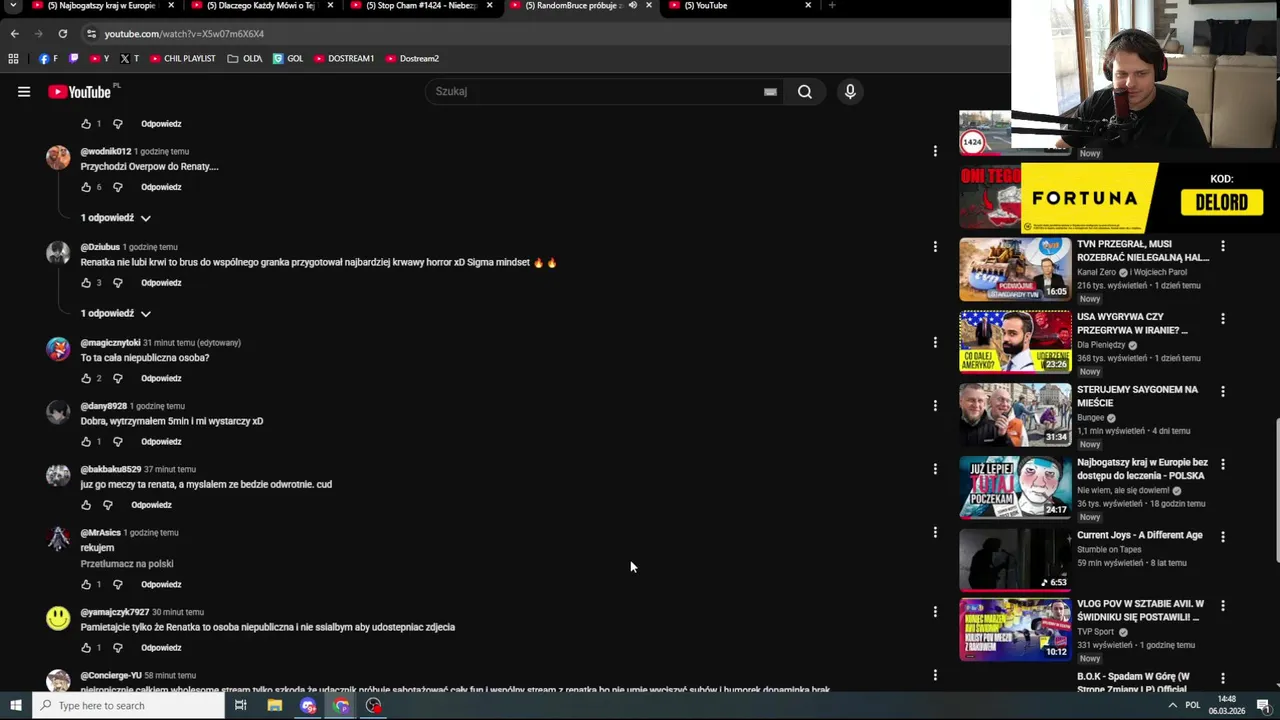Open the X 'T' bookmark
Screen dimensions: 1280x720
tap(129, 58)
